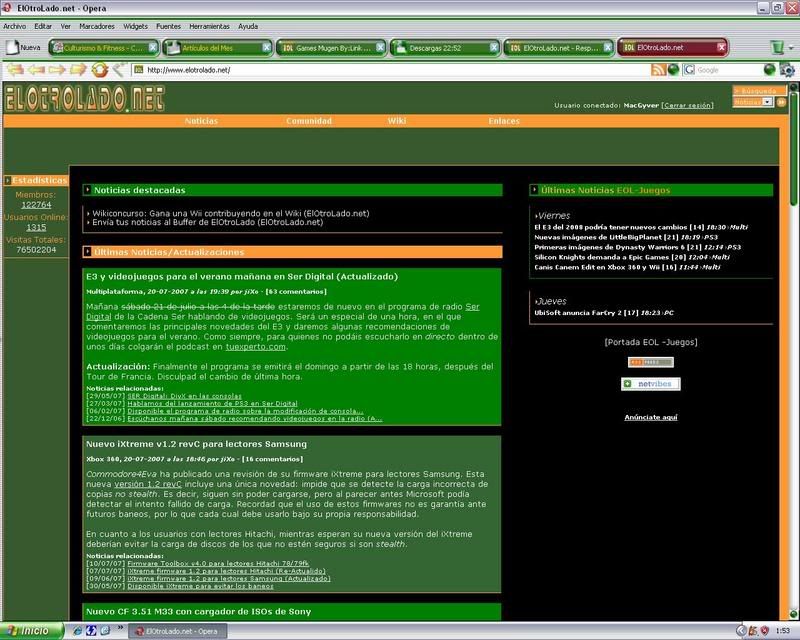Open the tuexperto.com link

[x=256, y=347]
